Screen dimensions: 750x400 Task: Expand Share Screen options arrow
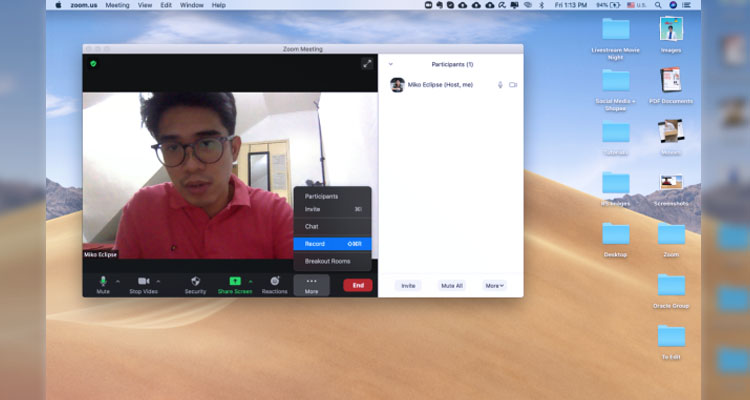click(x=250, y=281)
